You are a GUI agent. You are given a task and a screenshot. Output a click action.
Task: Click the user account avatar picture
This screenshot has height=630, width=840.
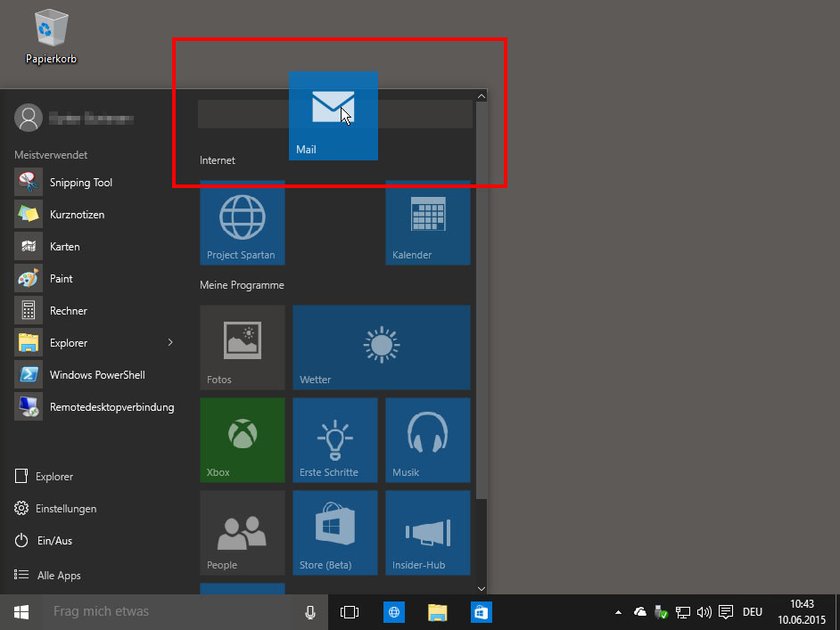pyautogui.click(x=28, y=117)
